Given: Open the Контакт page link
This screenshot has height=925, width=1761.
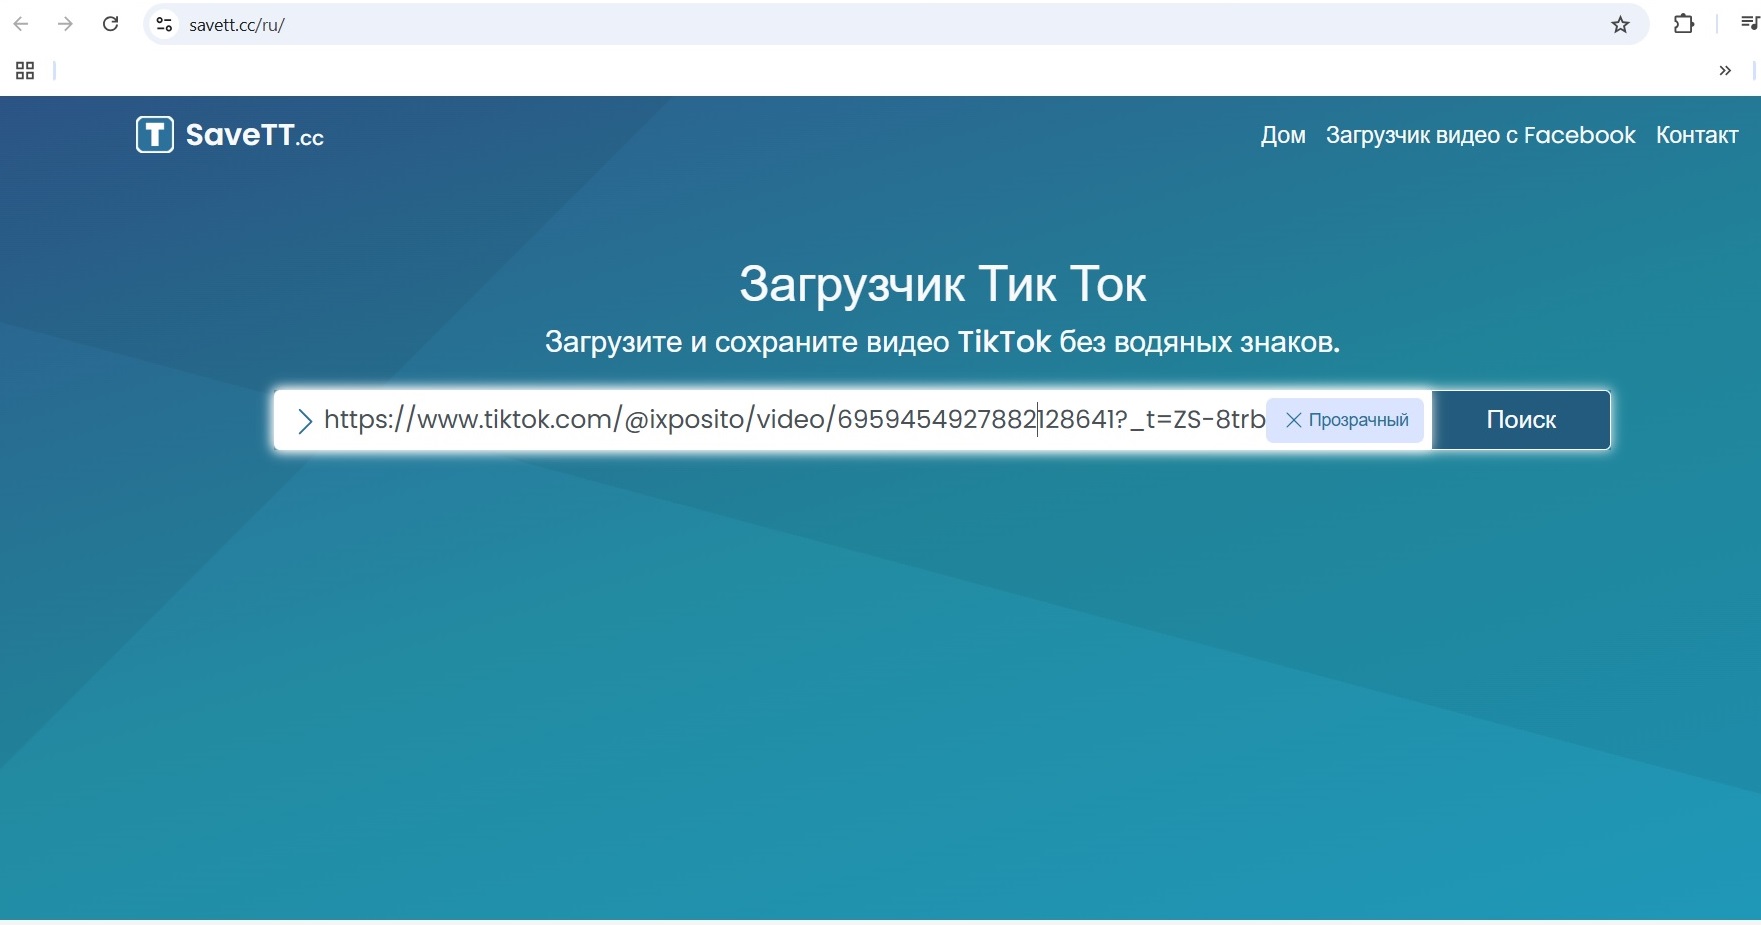Looking at the screenshot, I should pos(1696,135).
